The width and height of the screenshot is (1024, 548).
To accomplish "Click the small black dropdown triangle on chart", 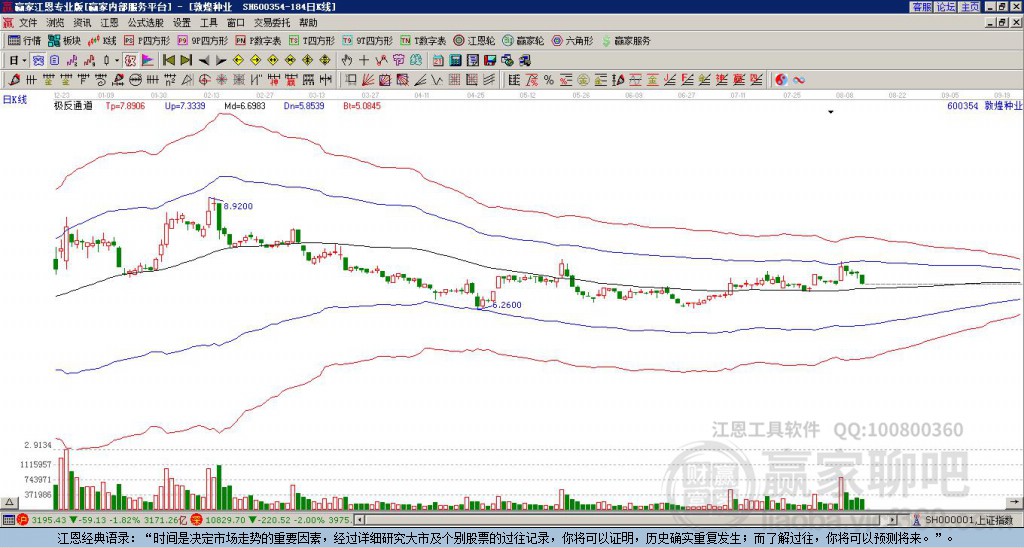I will point(831,112).
